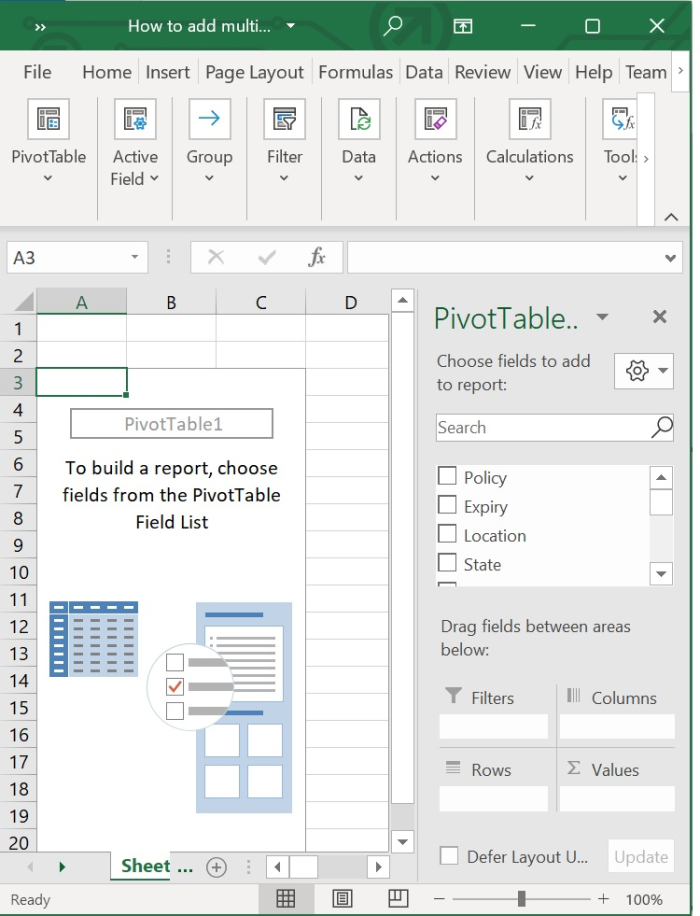
Task: Show more ribbon commands after Tools
Action: click(x=646, y=159)
